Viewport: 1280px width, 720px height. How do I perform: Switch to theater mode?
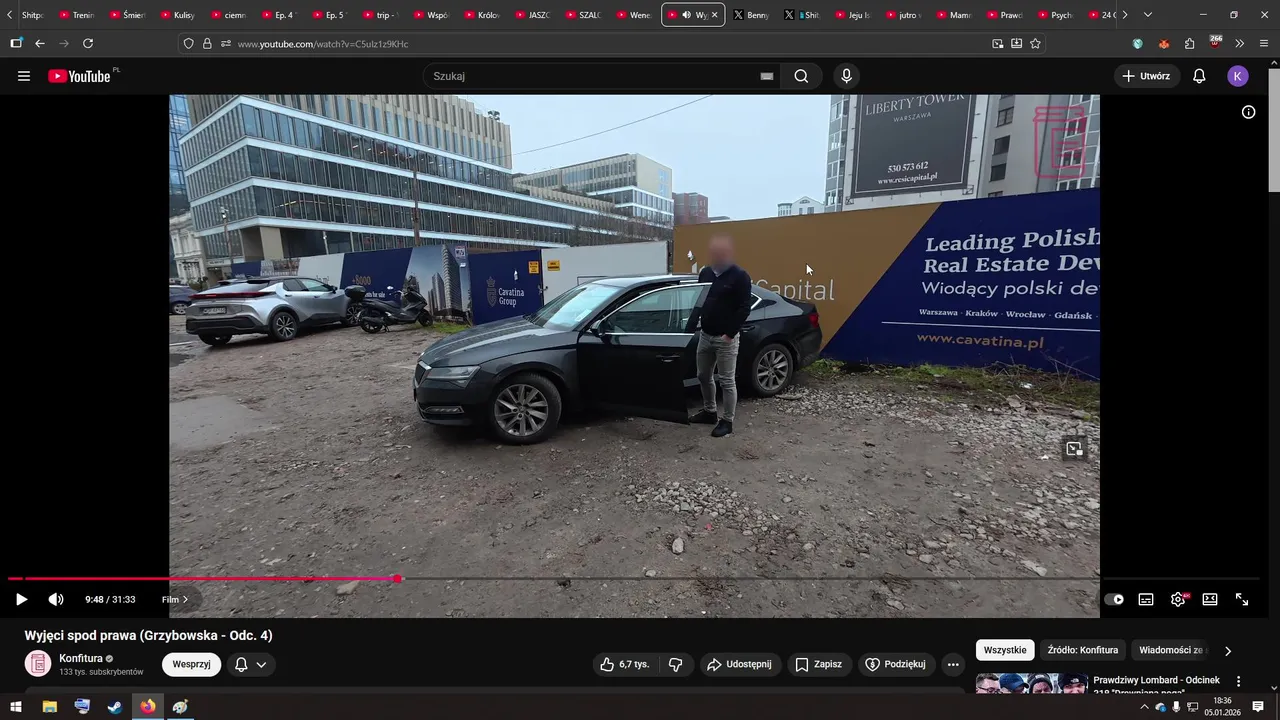point(1210,599)
